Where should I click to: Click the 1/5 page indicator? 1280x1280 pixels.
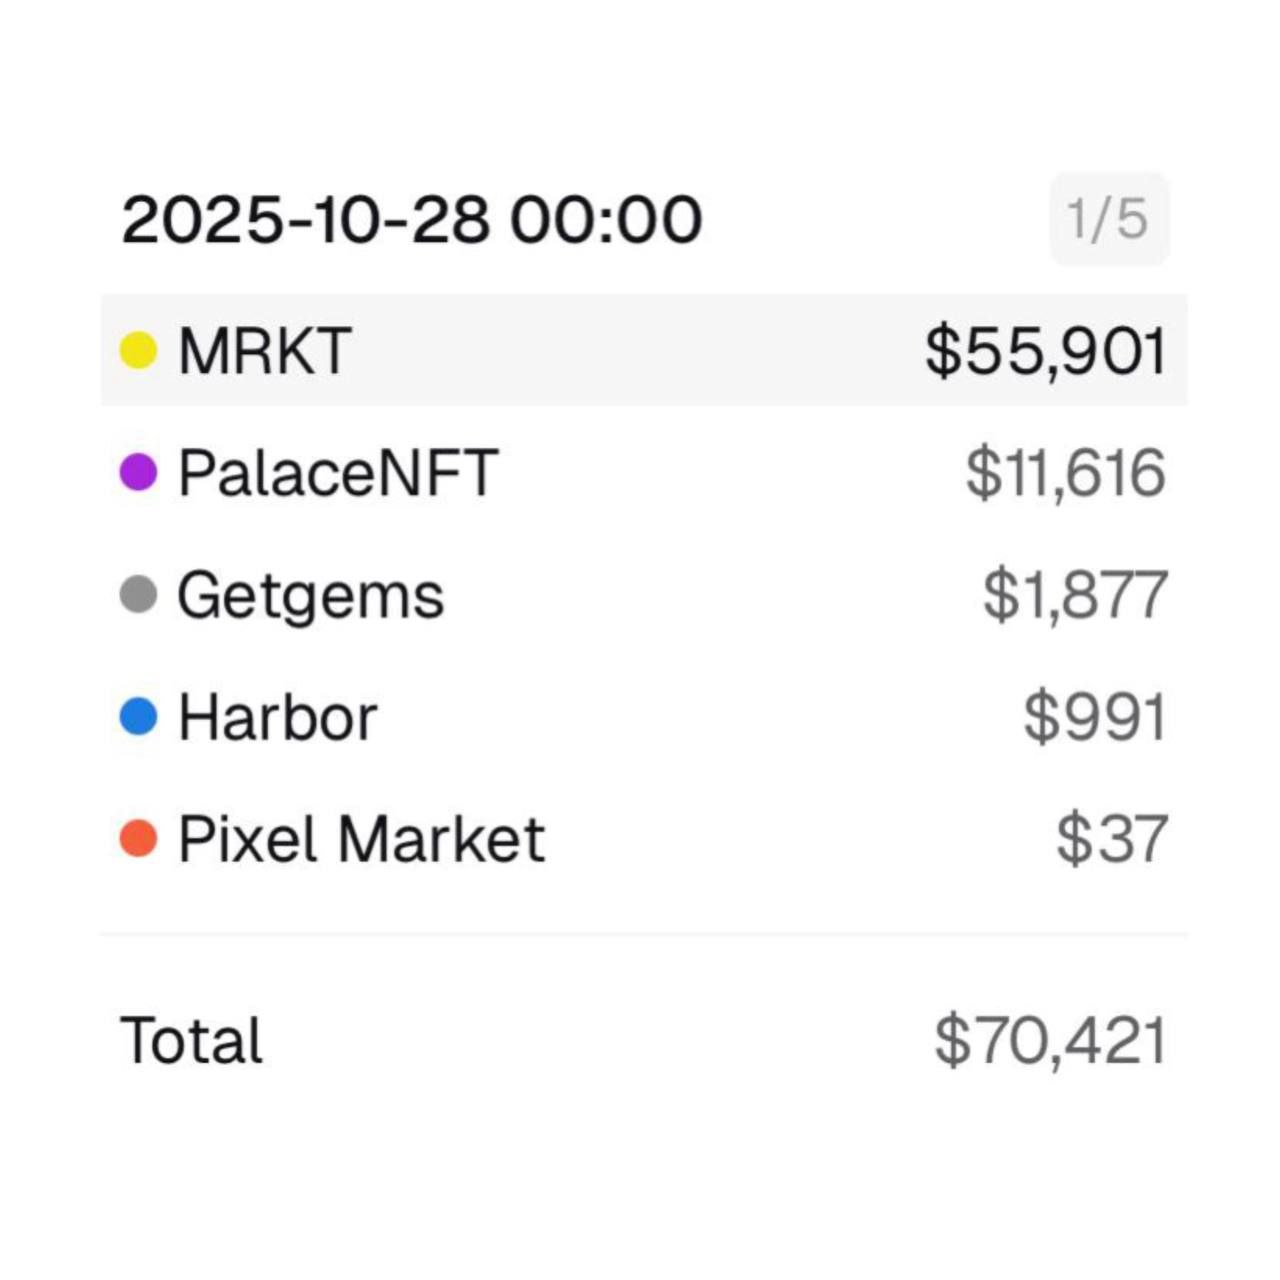click(1108, 219)
